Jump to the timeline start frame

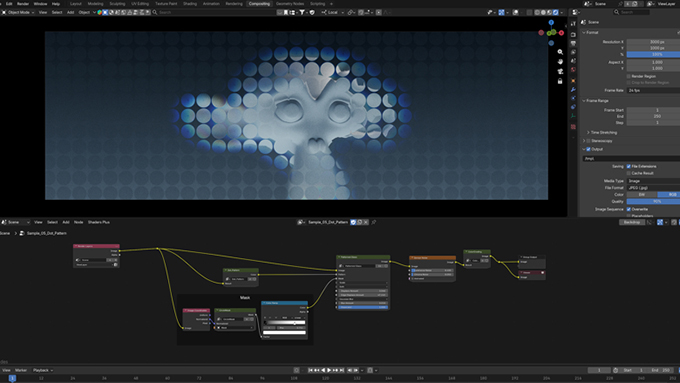tap(311, 370)
